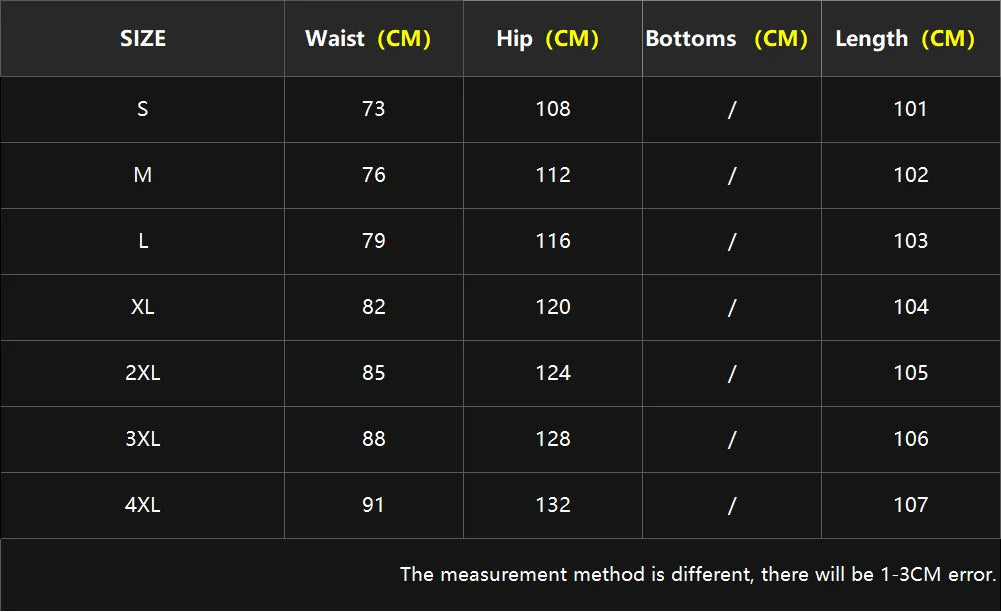Click the Bottoms (CM) column header
1001x612 pixels.
726,39
